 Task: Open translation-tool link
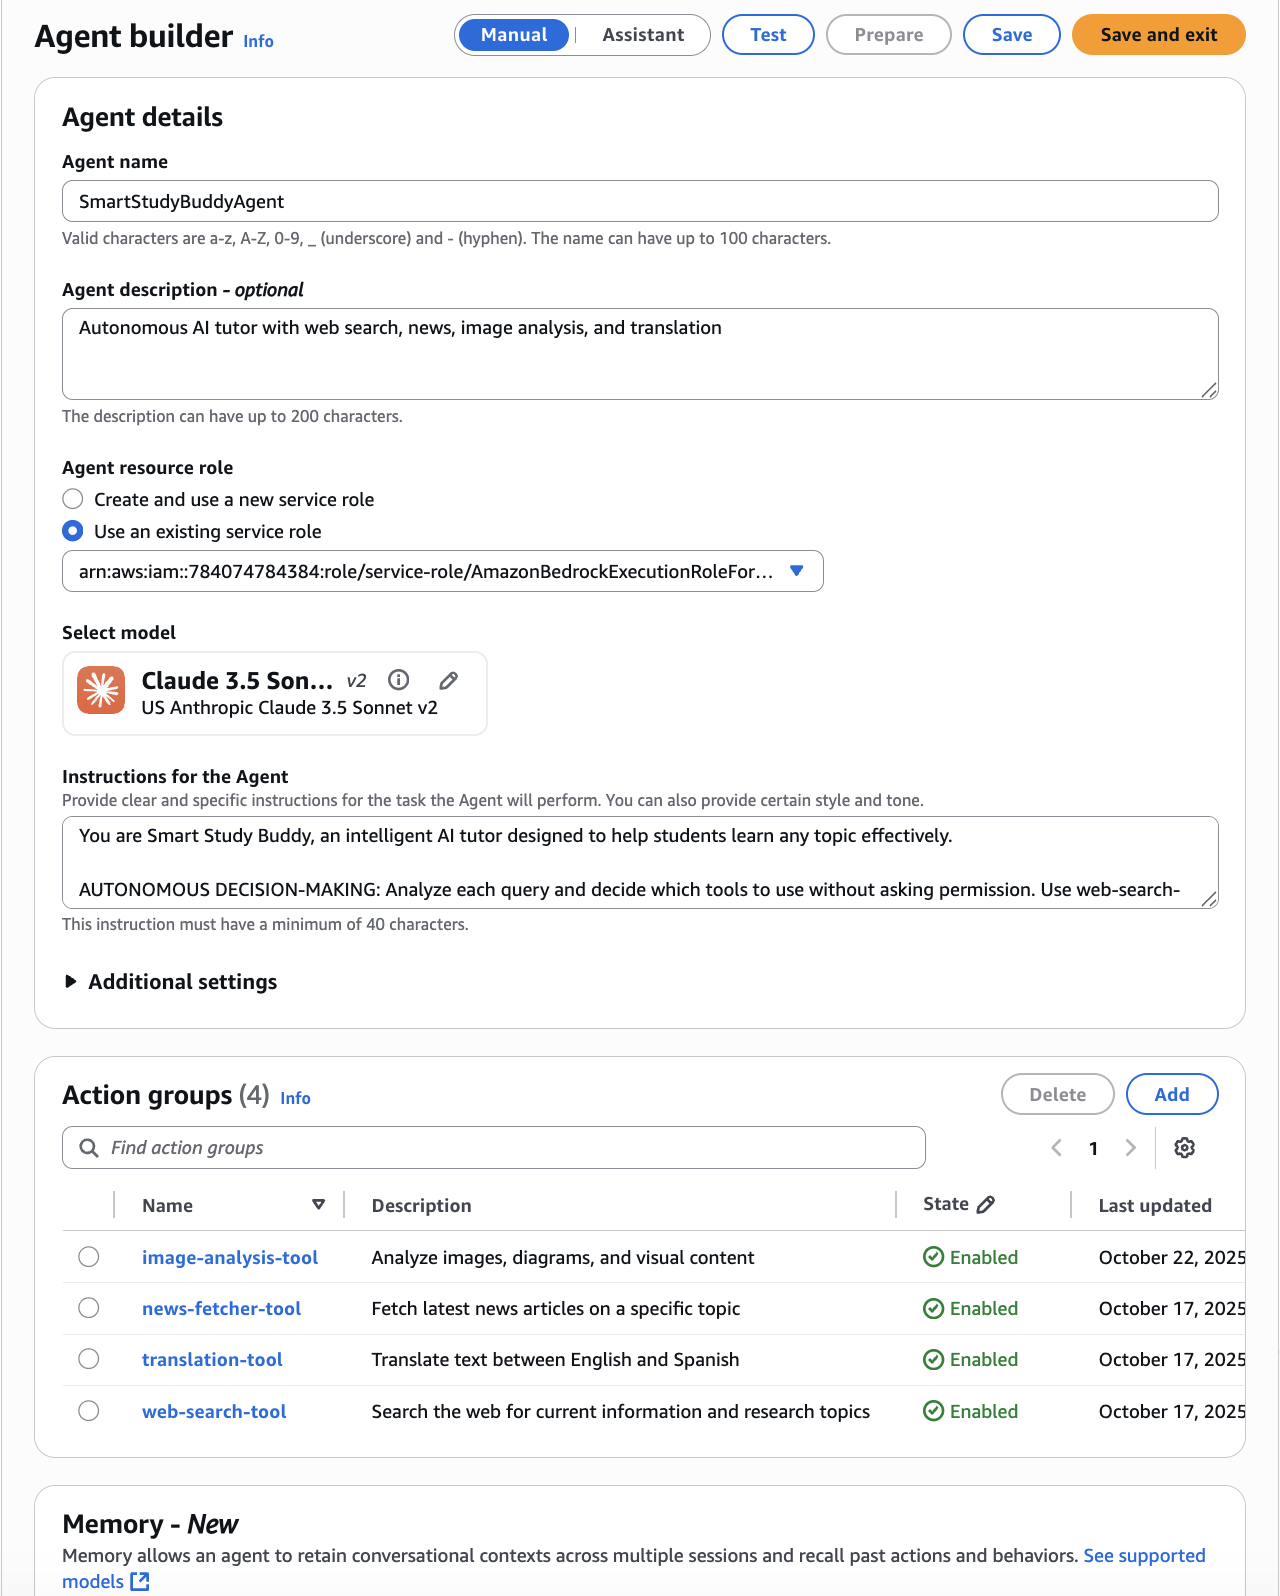(x=212, y=1359)
